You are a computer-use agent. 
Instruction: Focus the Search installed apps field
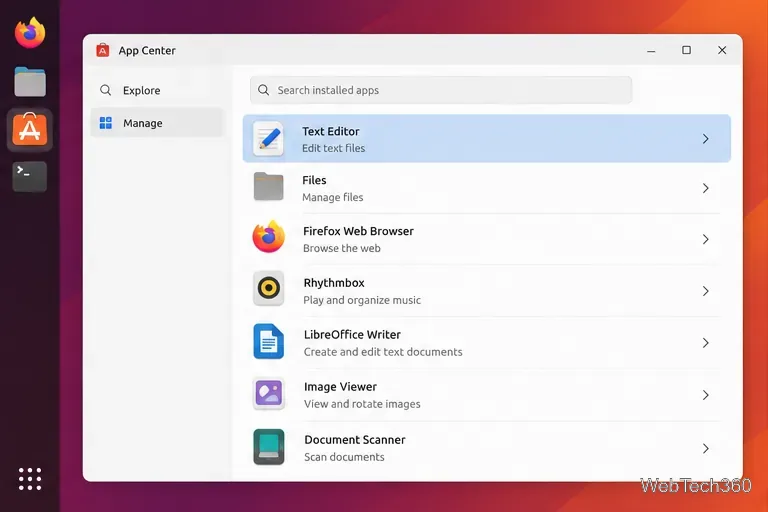(441, 90)
